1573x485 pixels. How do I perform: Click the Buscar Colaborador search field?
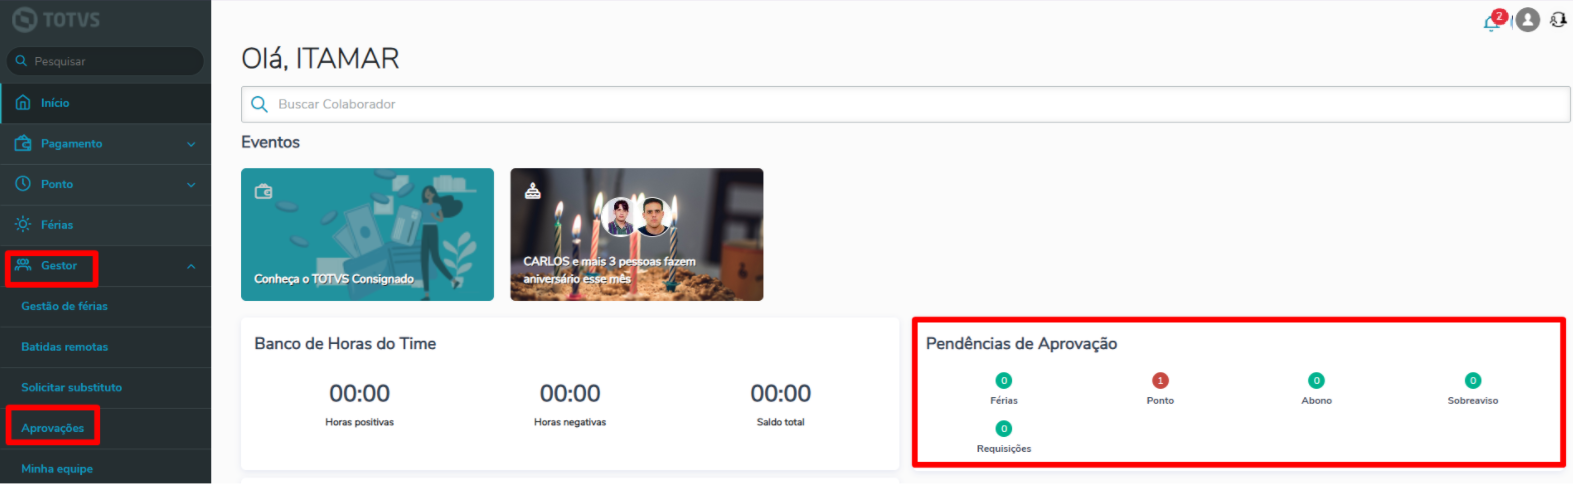pyautogui.click(x=905, y=104)
